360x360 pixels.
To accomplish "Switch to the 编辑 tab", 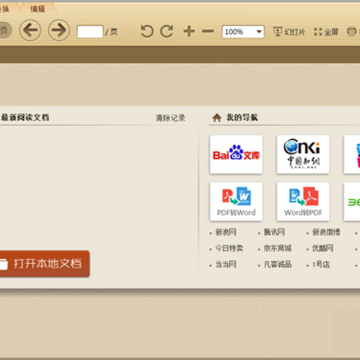I will (38, 9).
